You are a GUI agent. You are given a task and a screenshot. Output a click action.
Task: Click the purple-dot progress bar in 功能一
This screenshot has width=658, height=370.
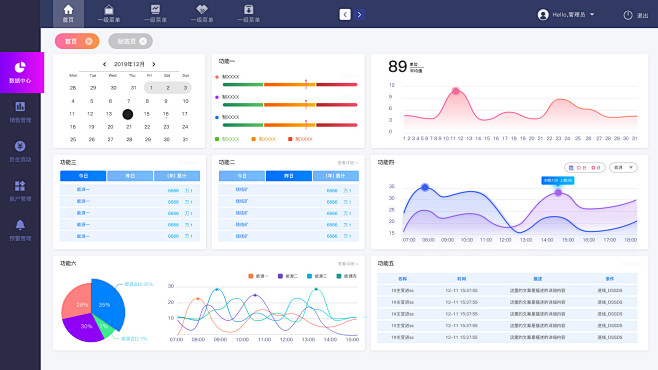coord(290,104)
